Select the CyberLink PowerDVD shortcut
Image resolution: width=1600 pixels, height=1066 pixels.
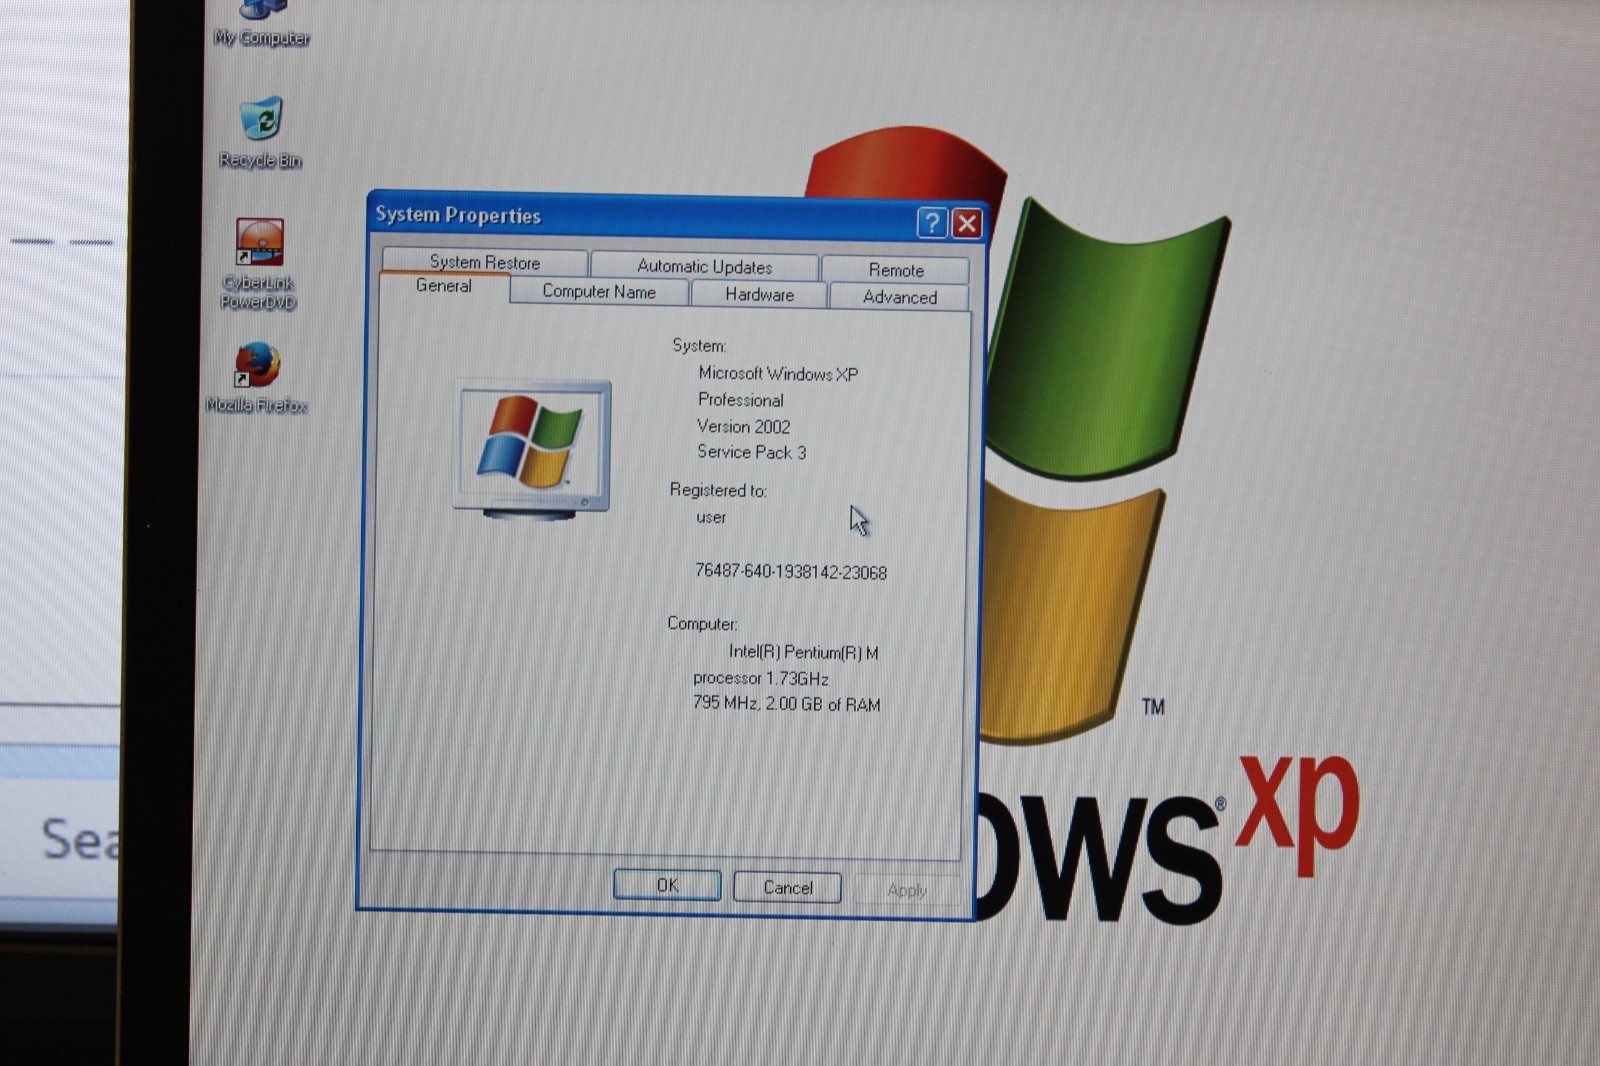259,264
